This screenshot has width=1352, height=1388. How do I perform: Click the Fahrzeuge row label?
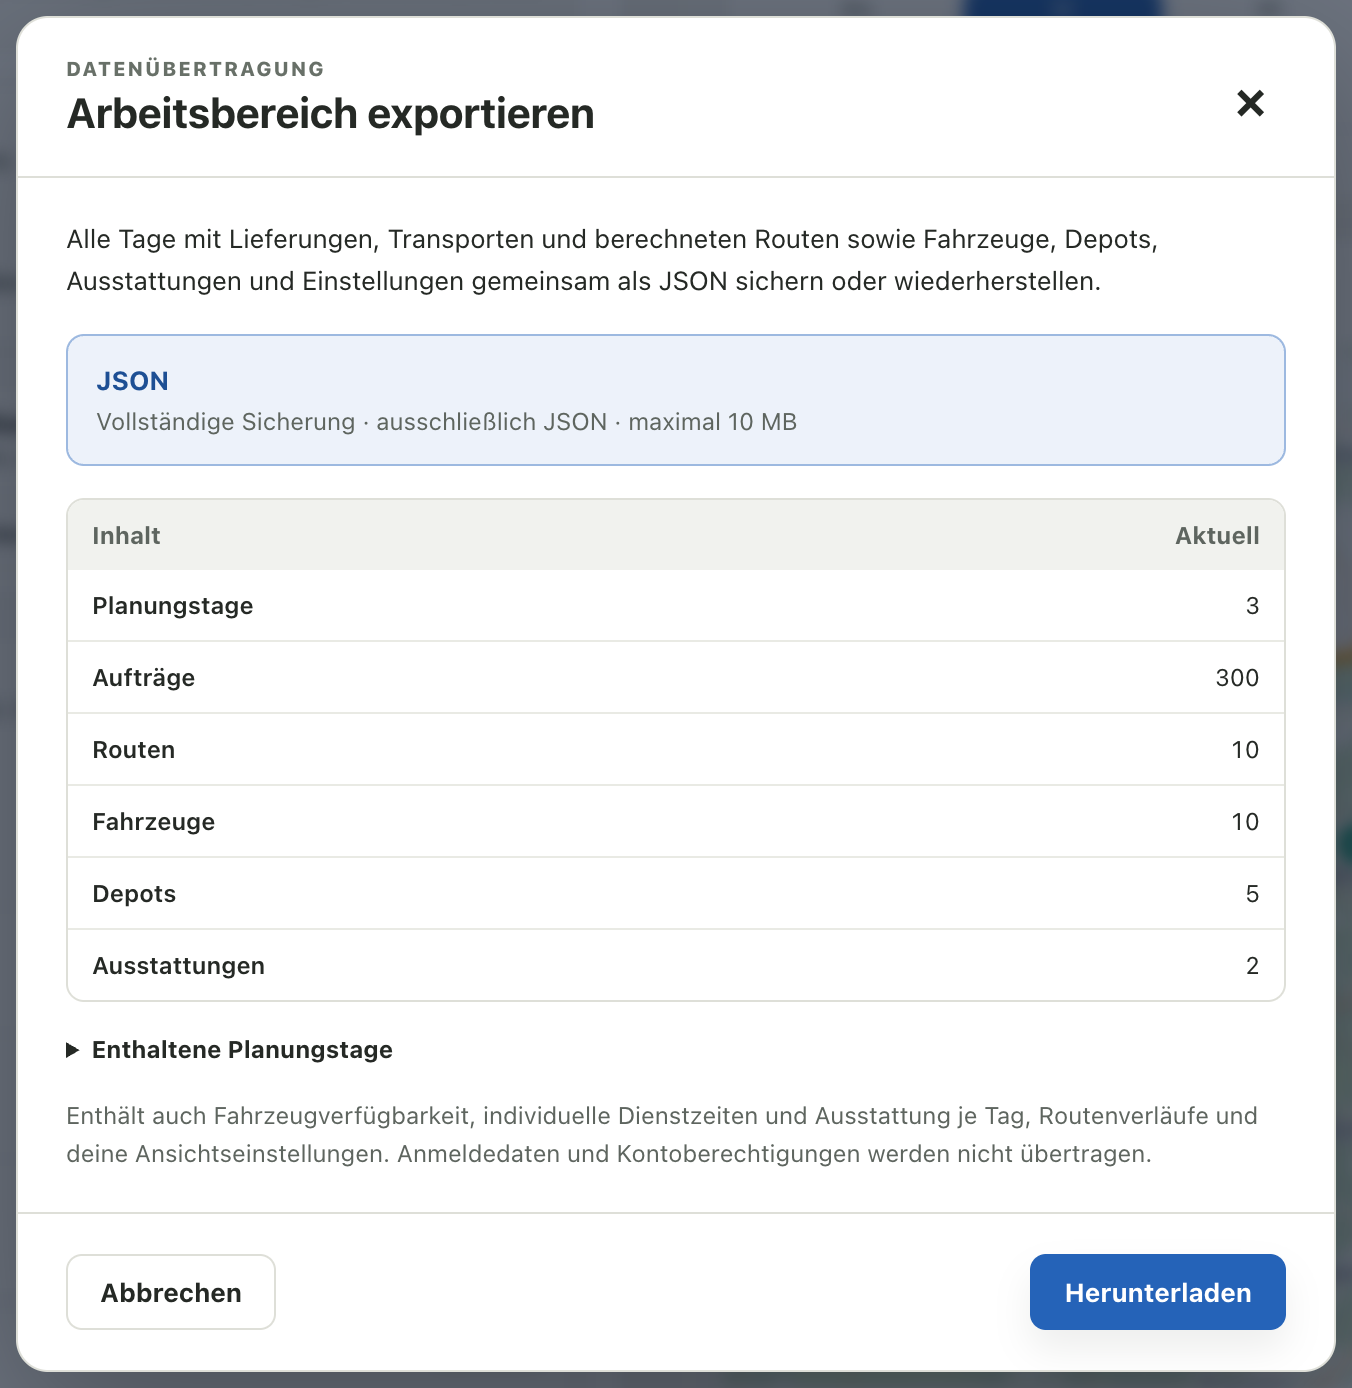[154, 822]
